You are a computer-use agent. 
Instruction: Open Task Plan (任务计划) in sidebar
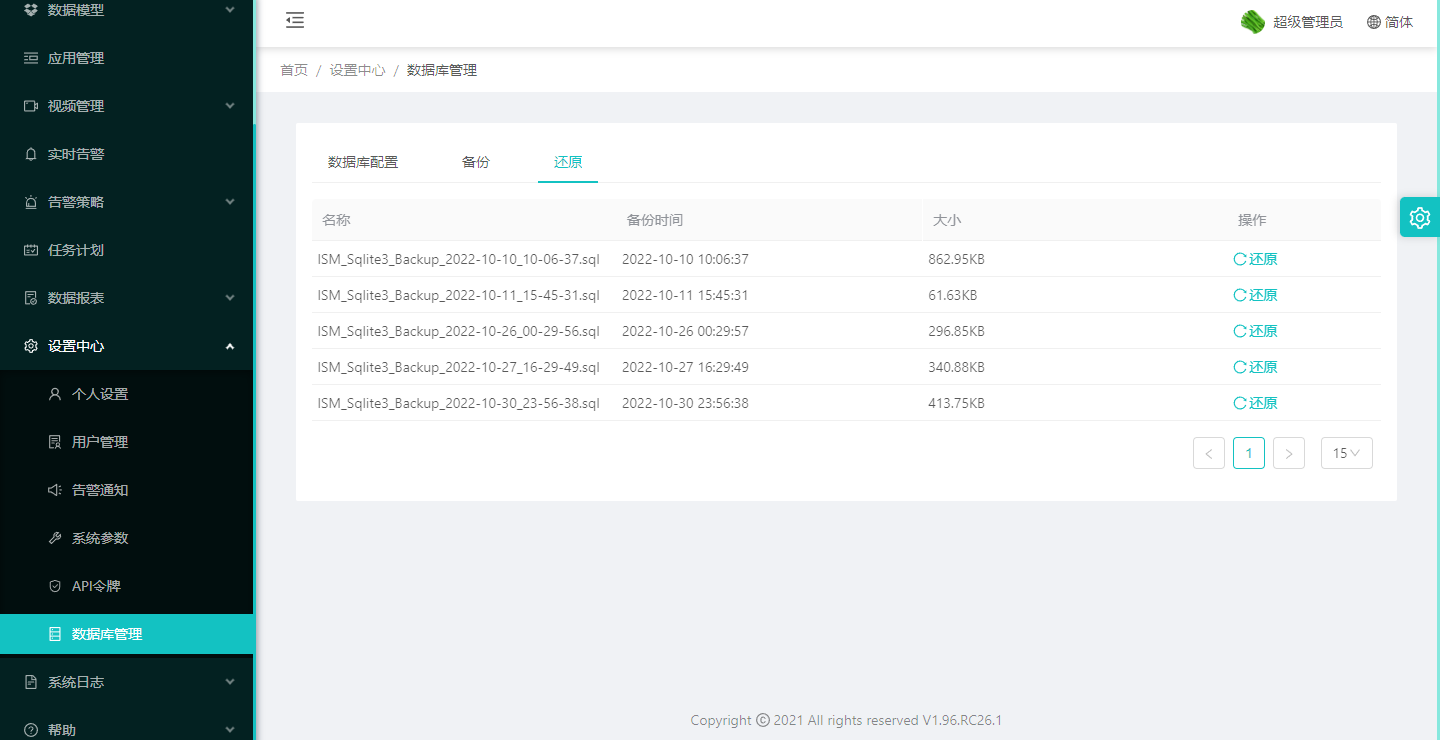(76, 250)
